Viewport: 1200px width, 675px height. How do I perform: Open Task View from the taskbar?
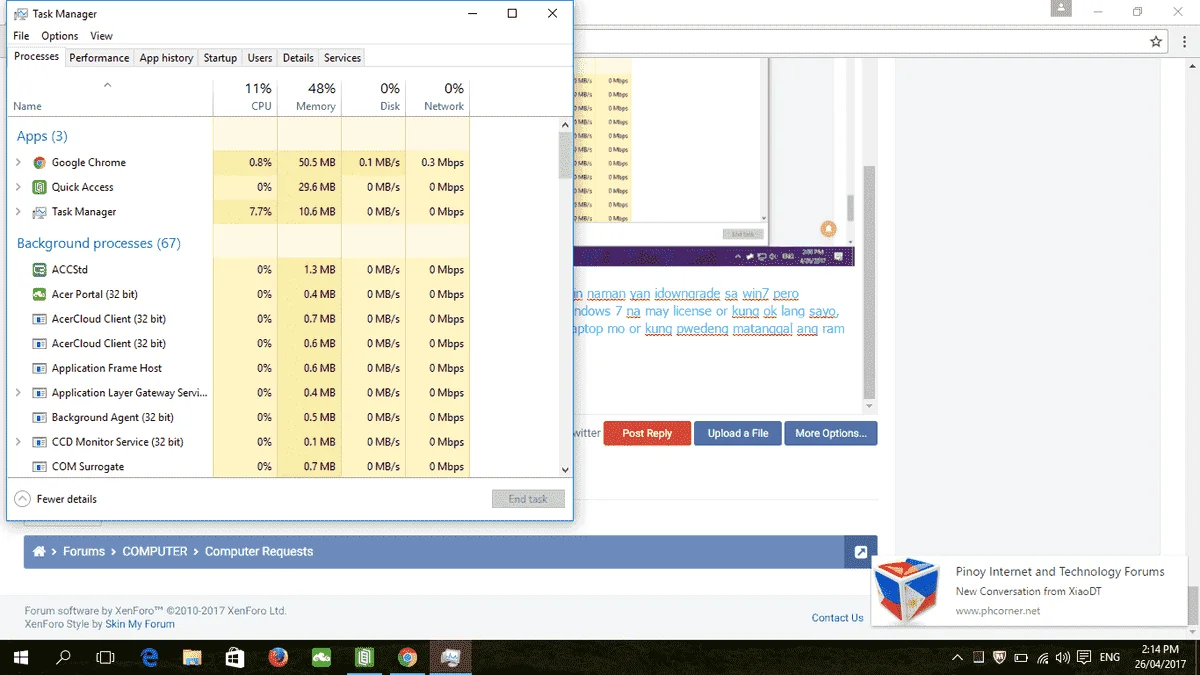[x=105, y=657]
